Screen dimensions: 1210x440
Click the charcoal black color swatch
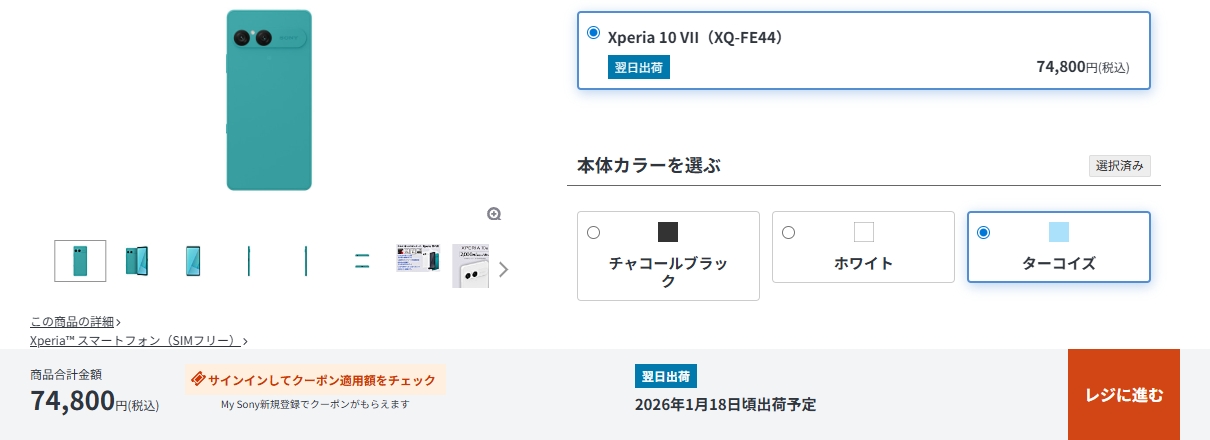click(x=668, y=232)
